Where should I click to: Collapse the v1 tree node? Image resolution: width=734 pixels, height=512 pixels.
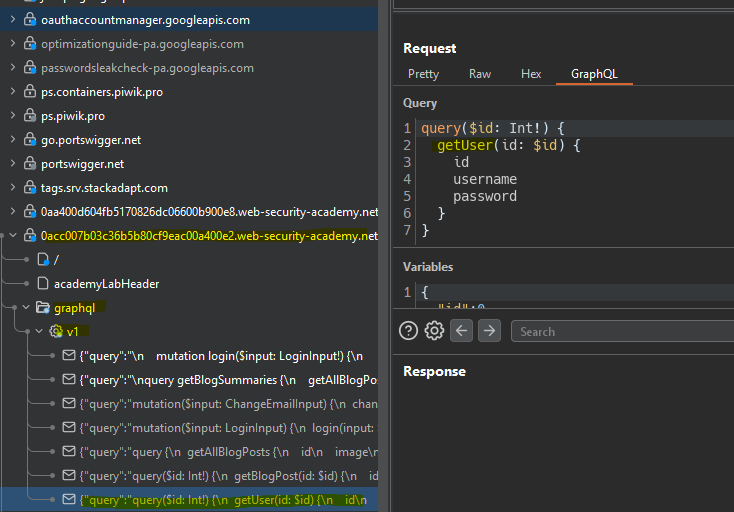coord(39,331)
